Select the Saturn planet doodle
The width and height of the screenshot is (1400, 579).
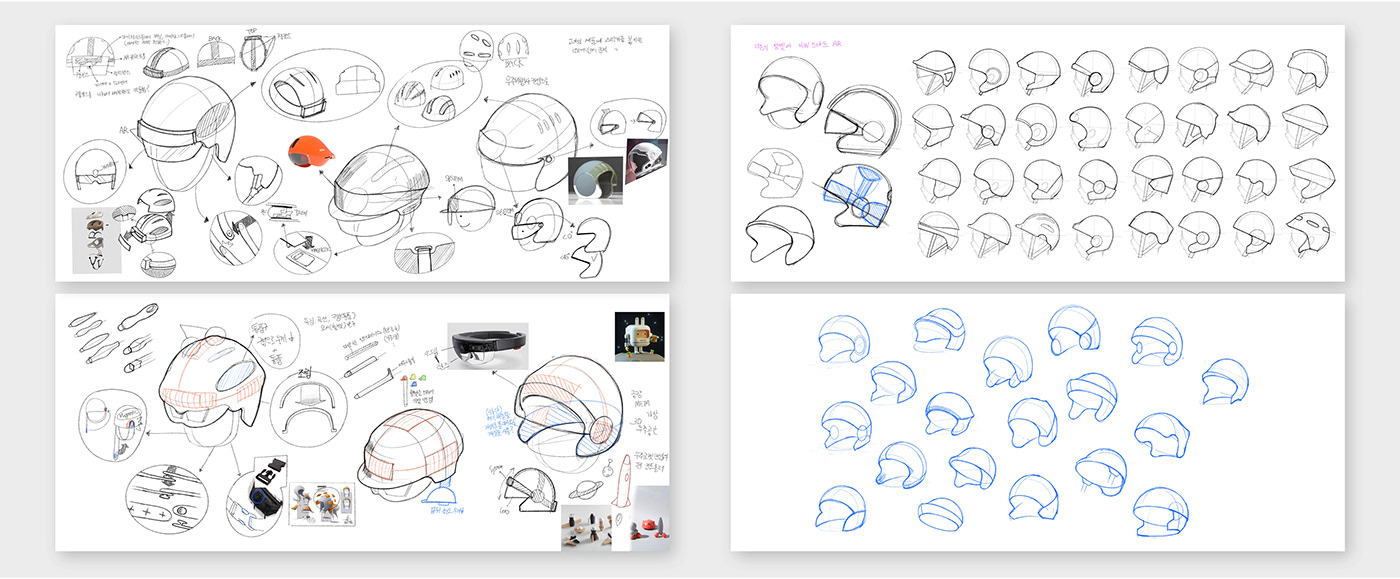[x=586, y=488]
